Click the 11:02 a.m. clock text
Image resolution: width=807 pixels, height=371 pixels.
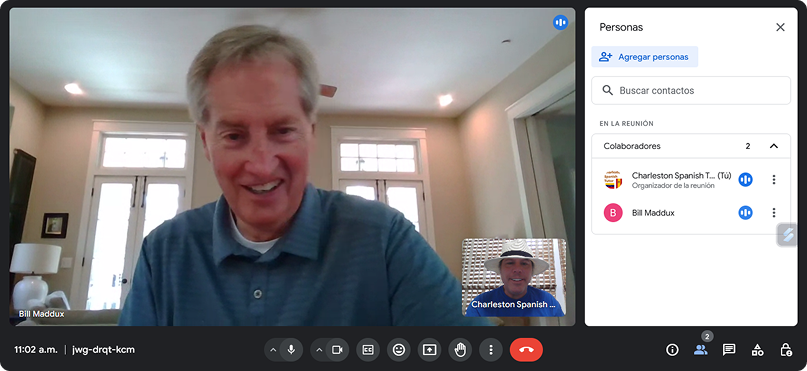(36, 350)
